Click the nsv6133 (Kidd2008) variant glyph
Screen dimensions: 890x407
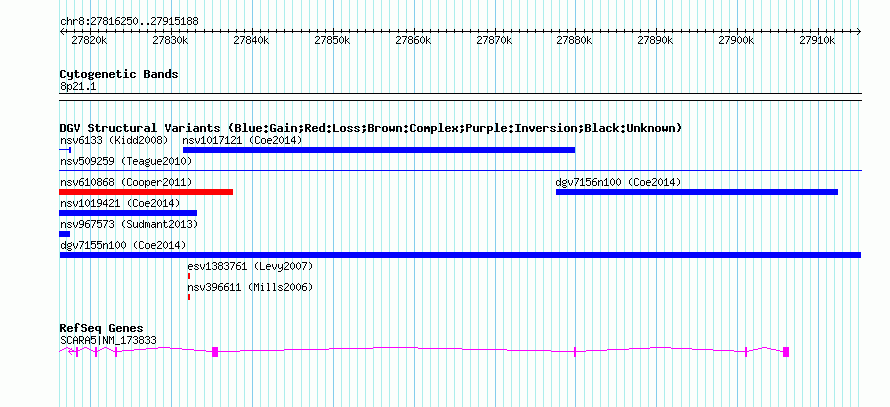[65, 150]
